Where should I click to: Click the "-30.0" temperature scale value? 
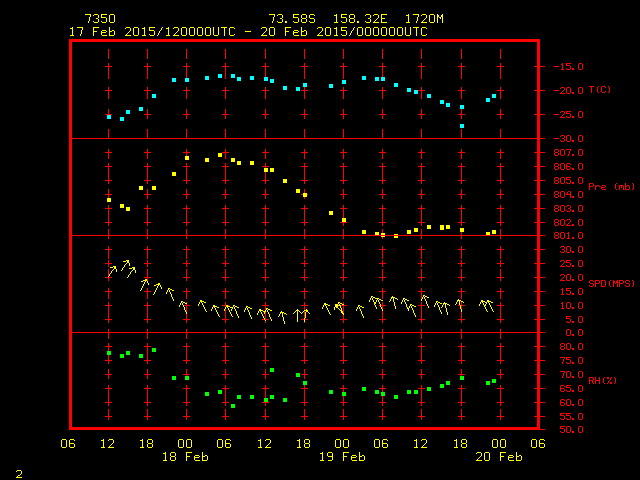point(568,139)
